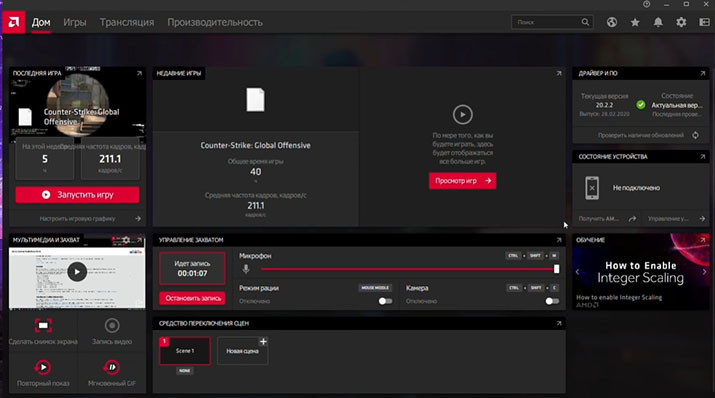This screenshot has height=398, width=715.
Task: Click the green driver status checkmark
Action: (x=641, y=105)
